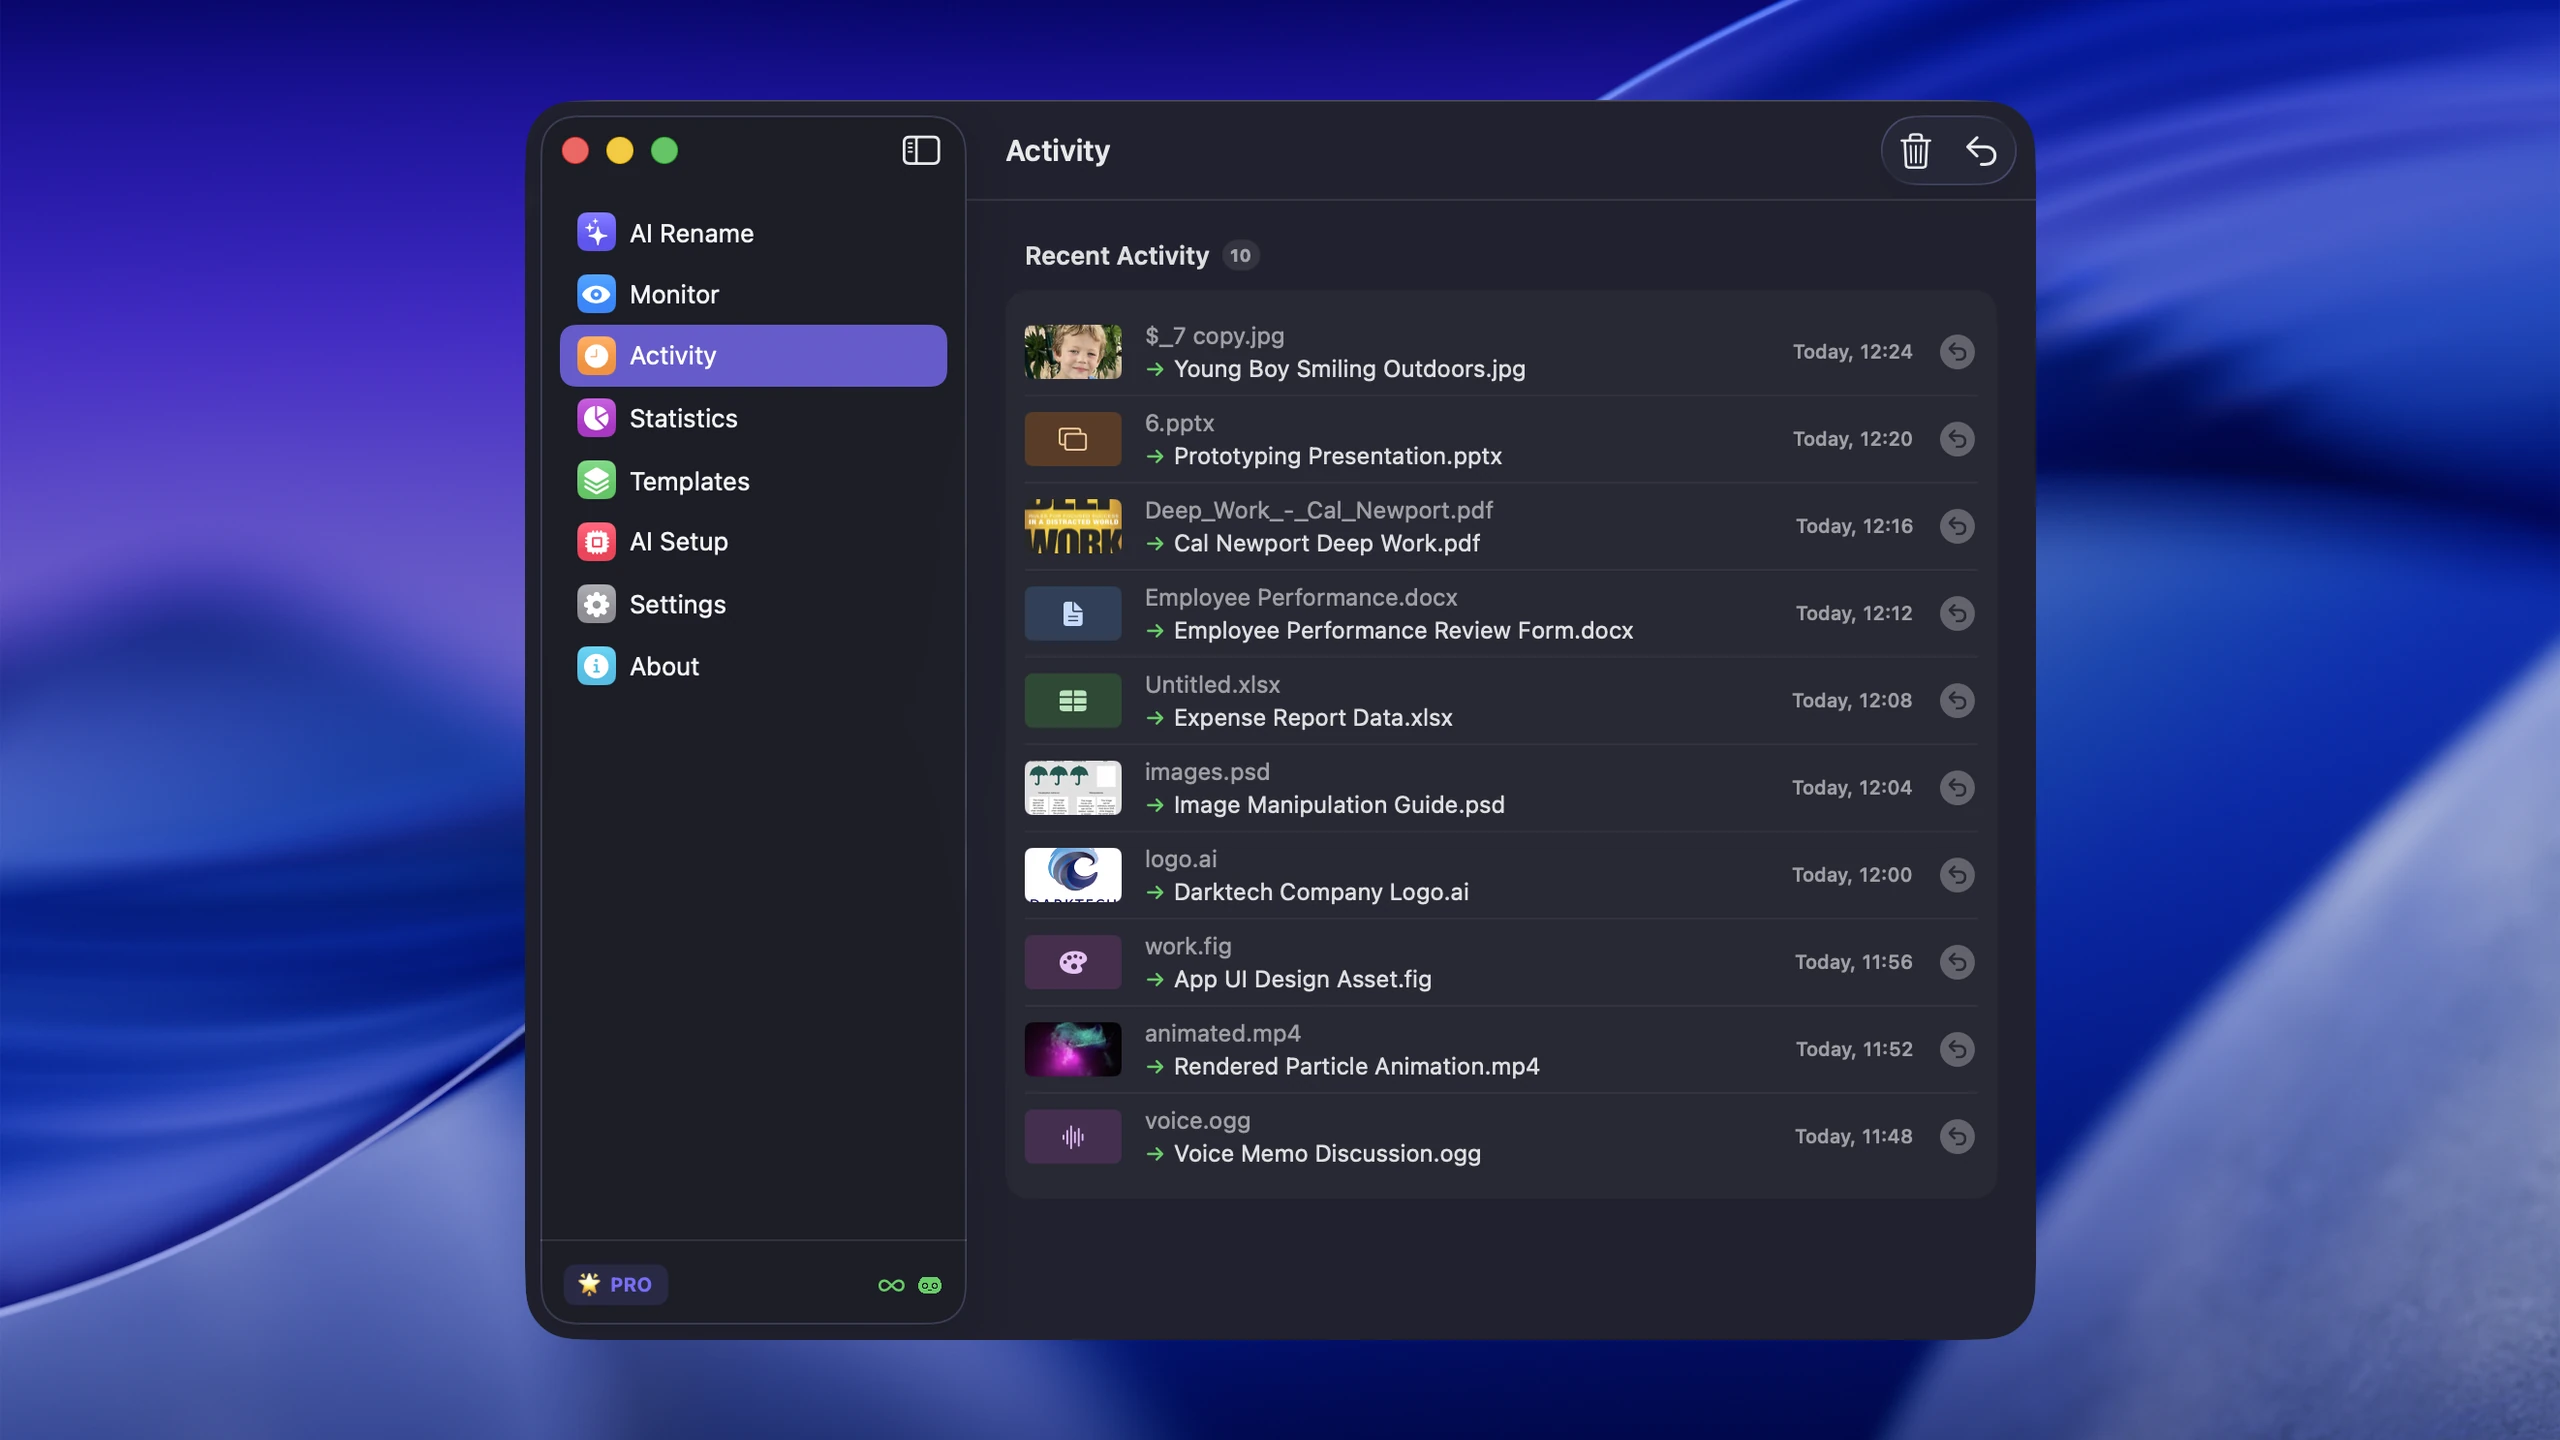Toggle the sidebar panel icon

(x=921, y=150)
